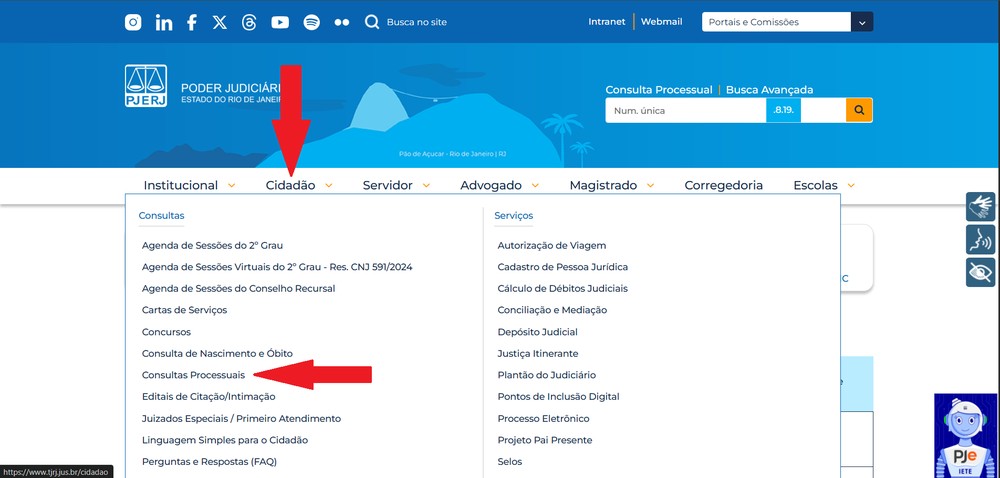Click the Intranet link

[607, 22]
